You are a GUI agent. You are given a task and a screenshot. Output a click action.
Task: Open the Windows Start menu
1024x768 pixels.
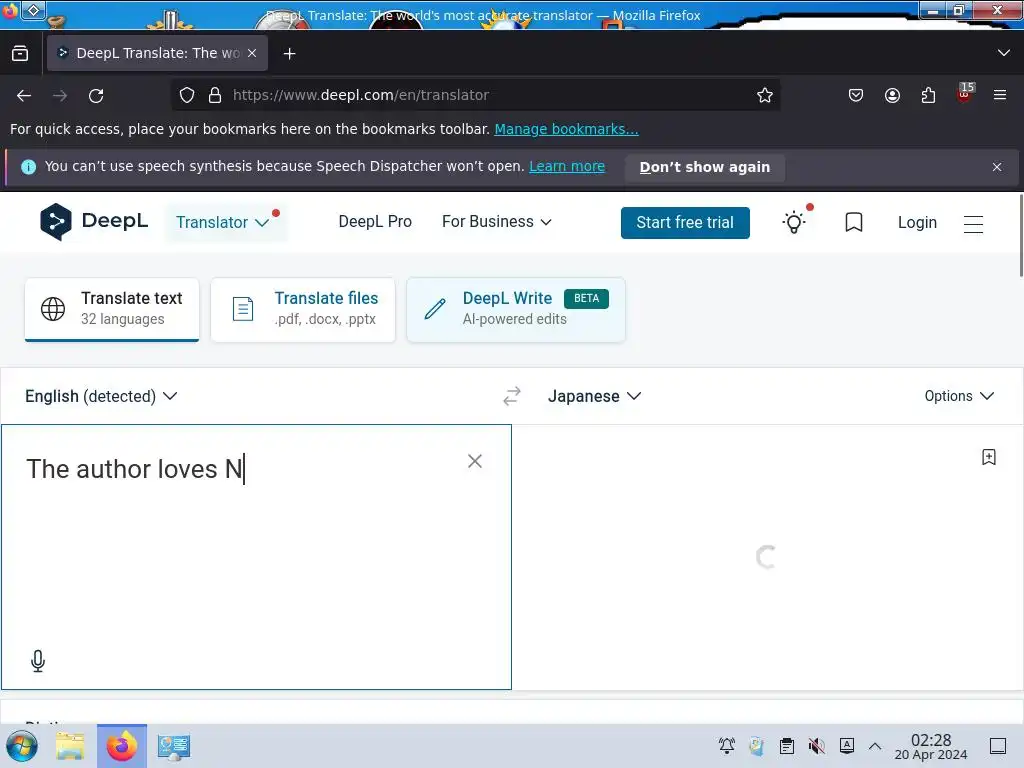click(21, 746)
